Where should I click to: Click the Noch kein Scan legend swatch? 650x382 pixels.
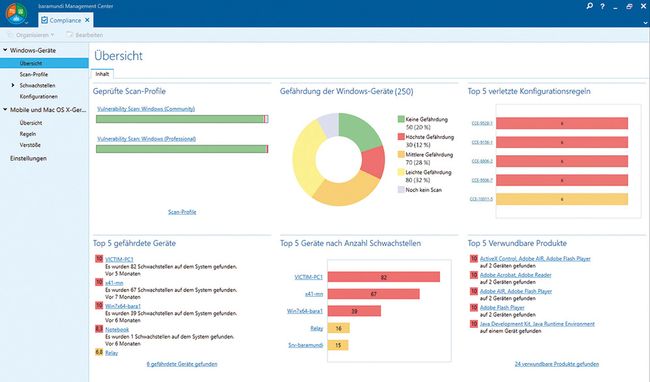tap(401, 189)
